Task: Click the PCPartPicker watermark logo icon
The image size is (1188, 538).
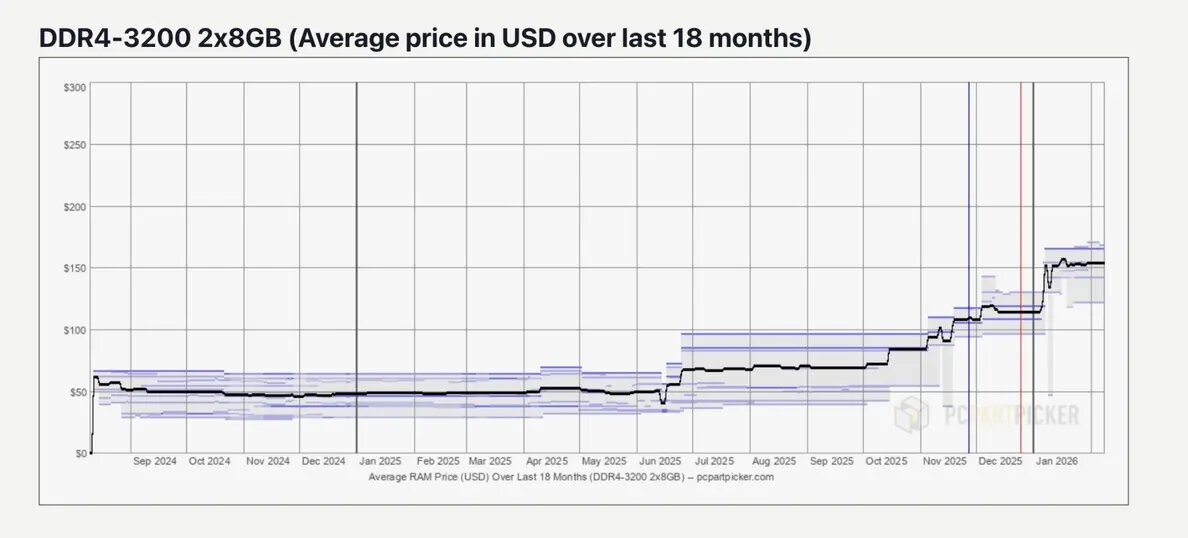Action: (x=911, y=414)
